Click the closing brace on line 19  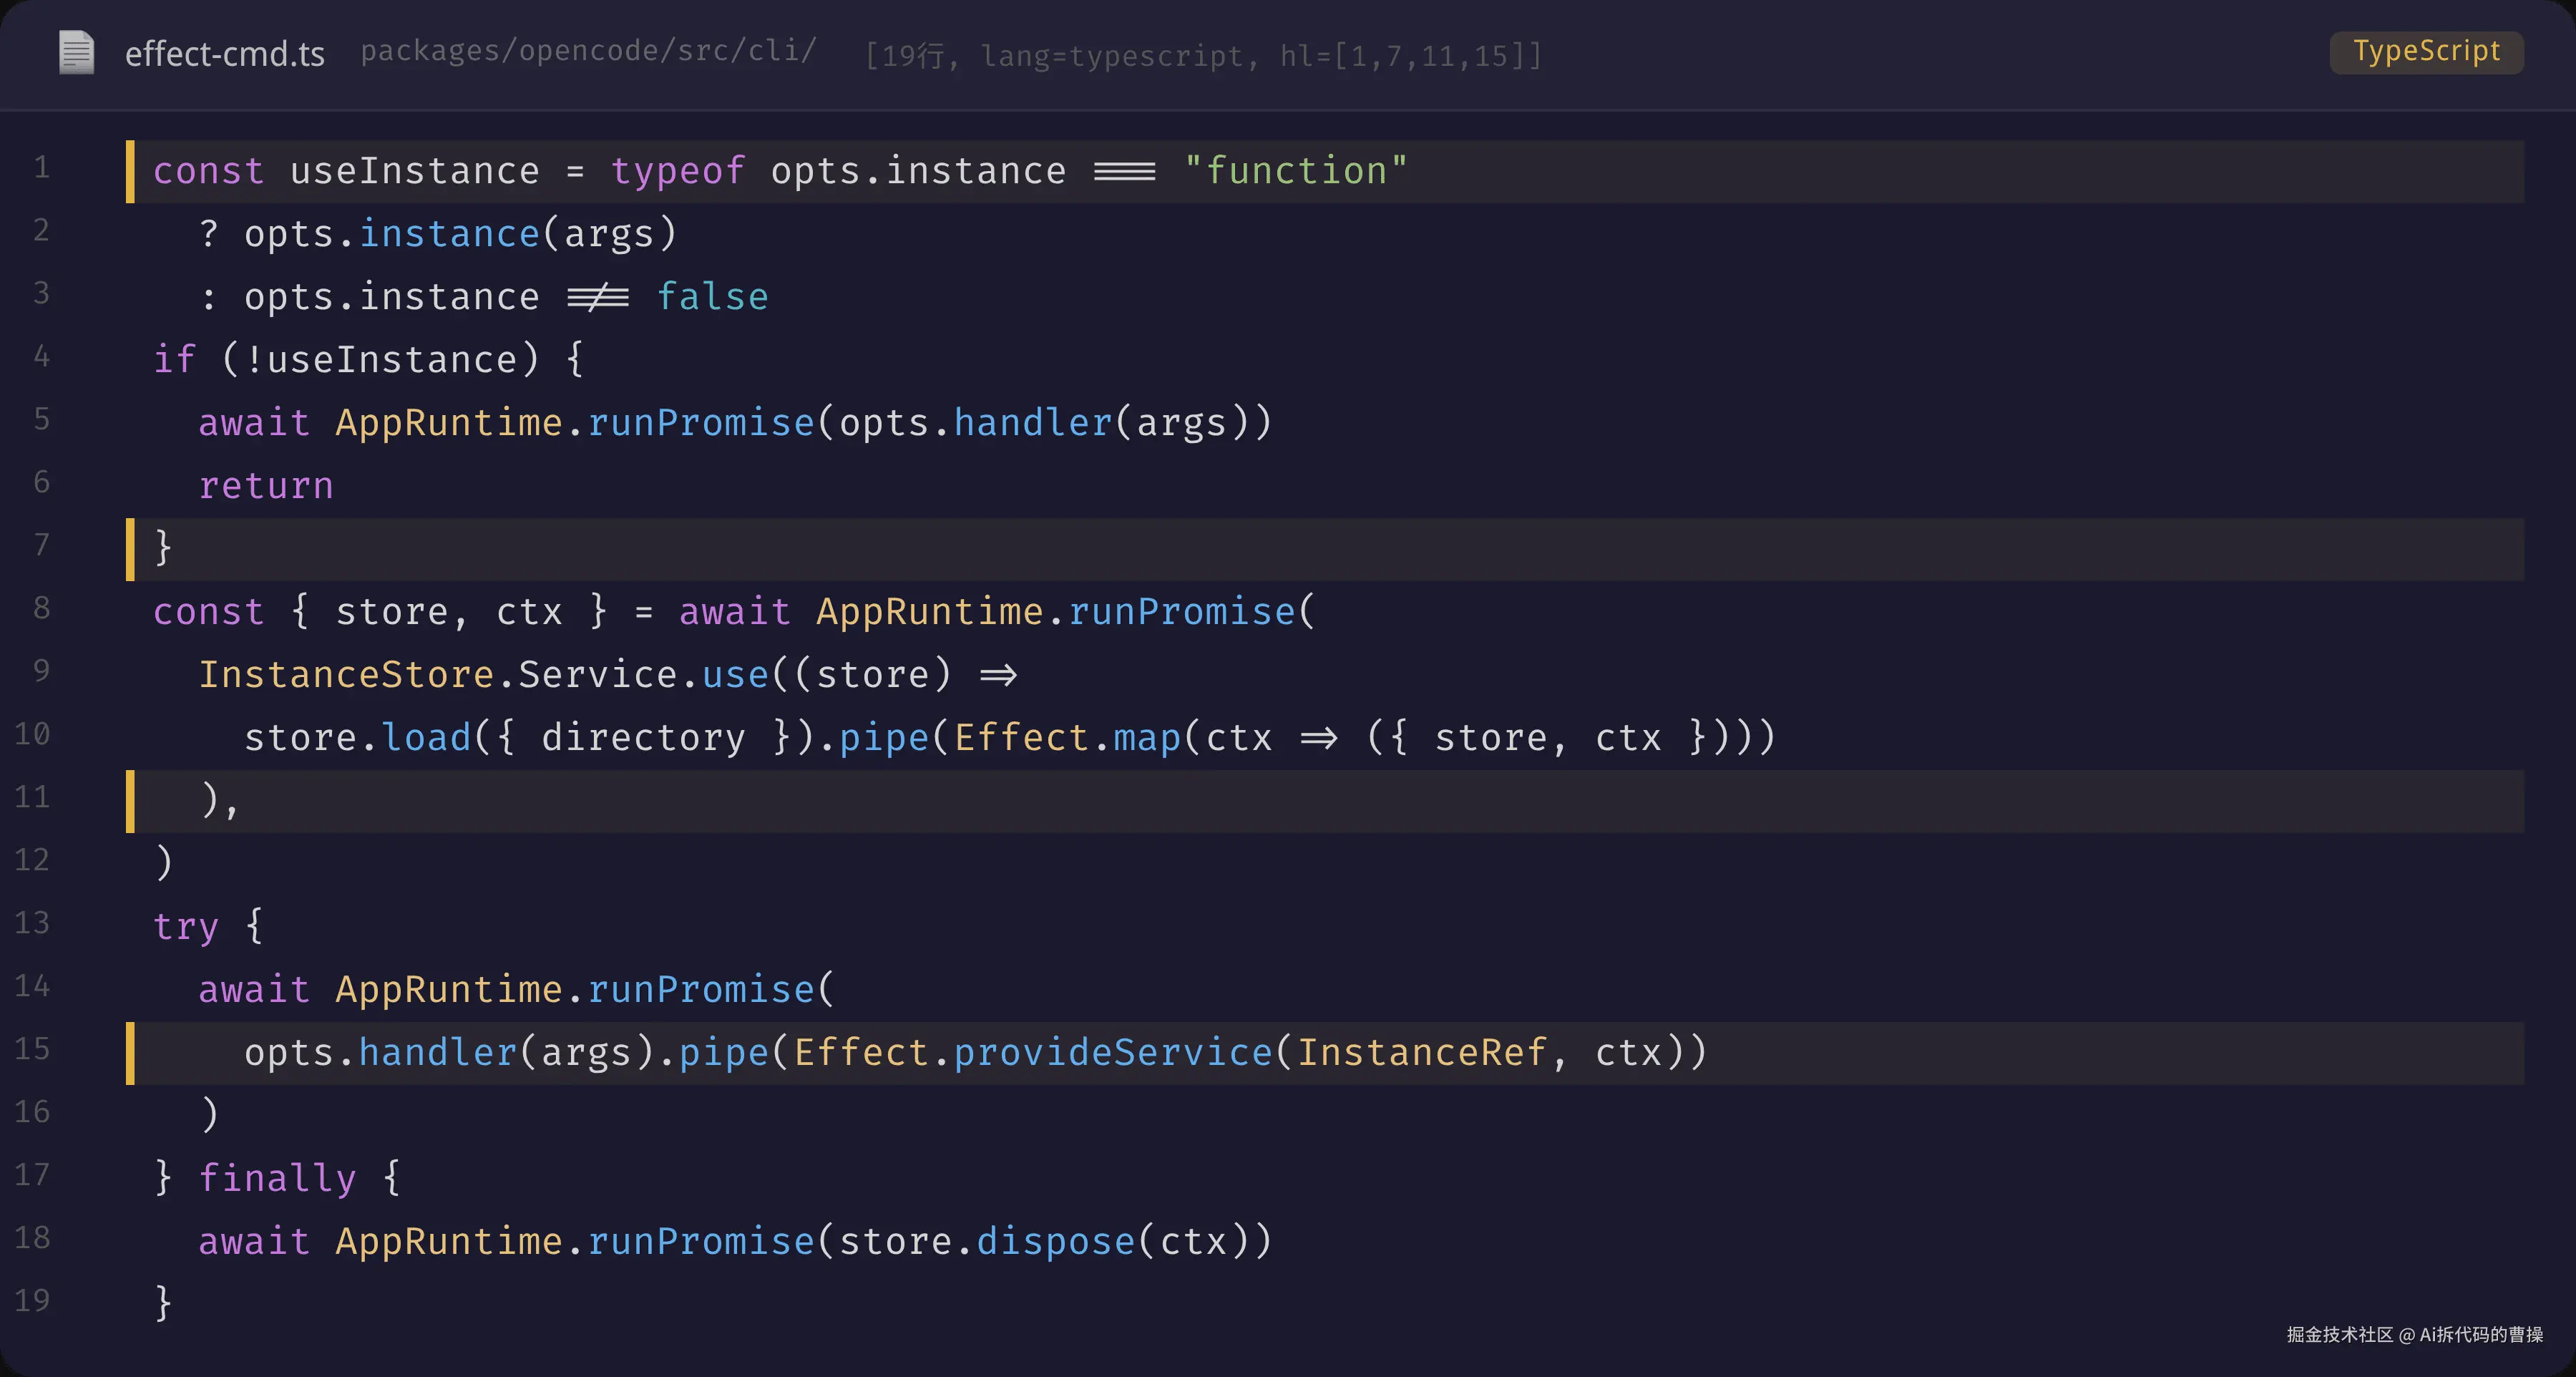[163, 1305]
